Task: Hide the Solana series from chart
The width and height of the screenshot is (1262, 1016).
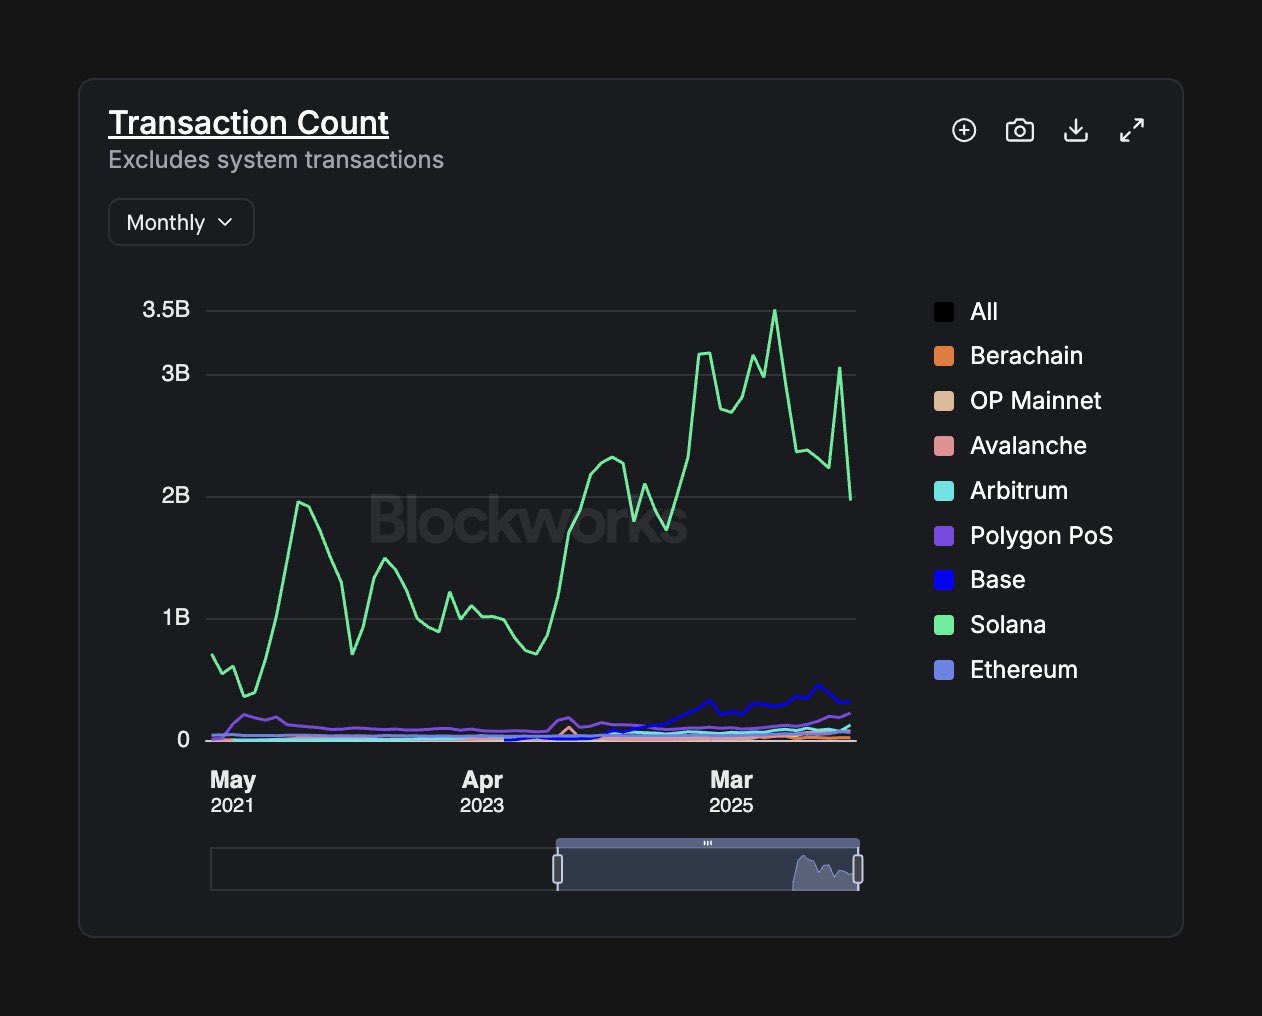Action: click(1007, 625)
